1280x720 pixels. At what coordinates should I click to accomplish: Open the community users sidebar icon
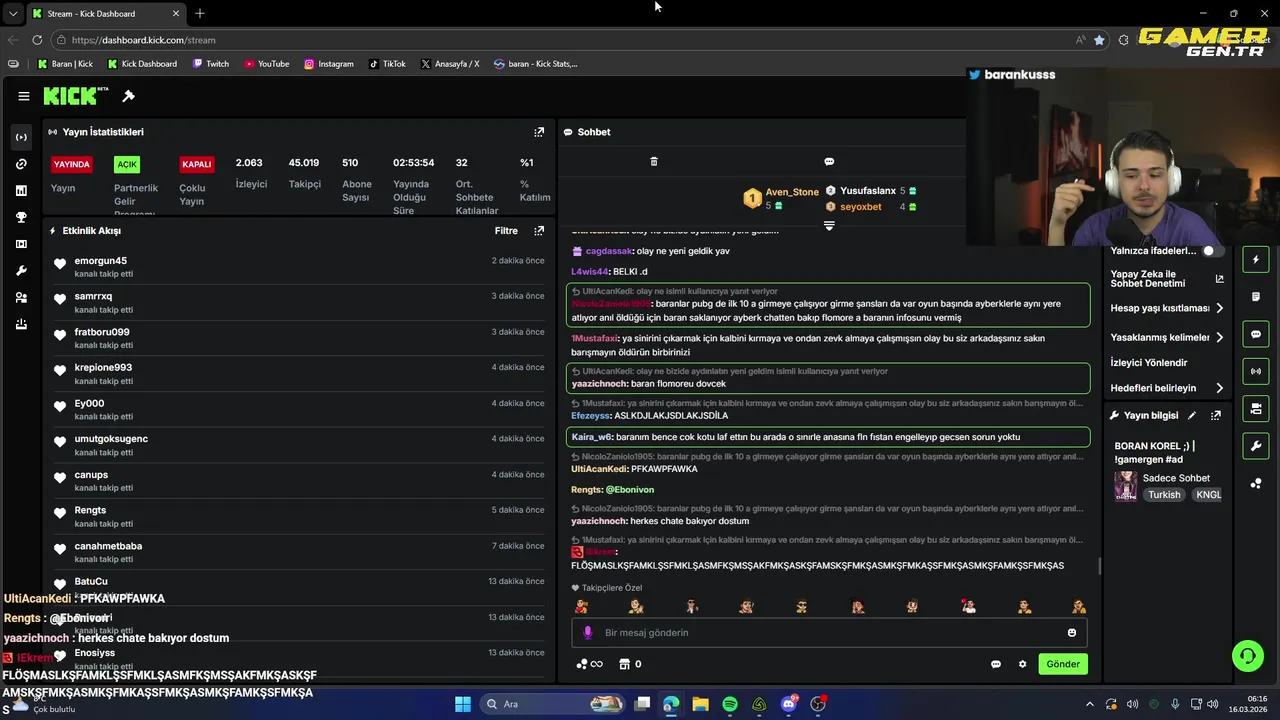[21, 298]
